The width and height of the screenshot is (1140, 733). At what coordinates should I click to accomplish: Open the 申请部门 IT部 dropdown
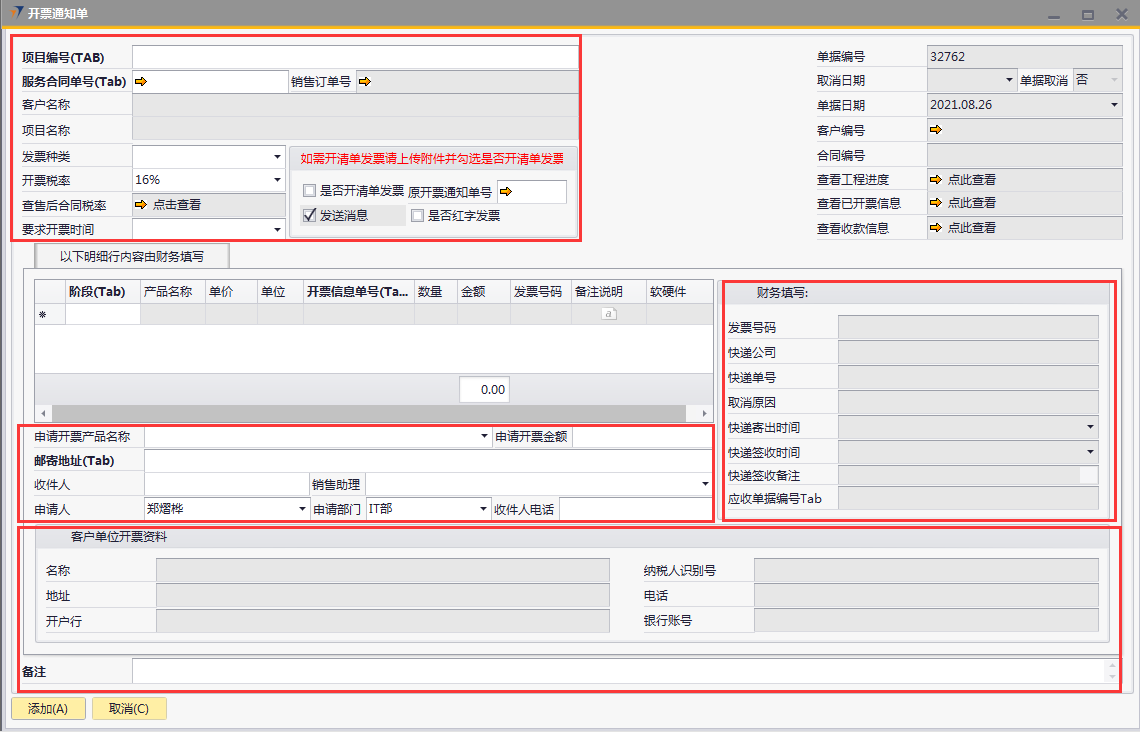tap(483, 509)
